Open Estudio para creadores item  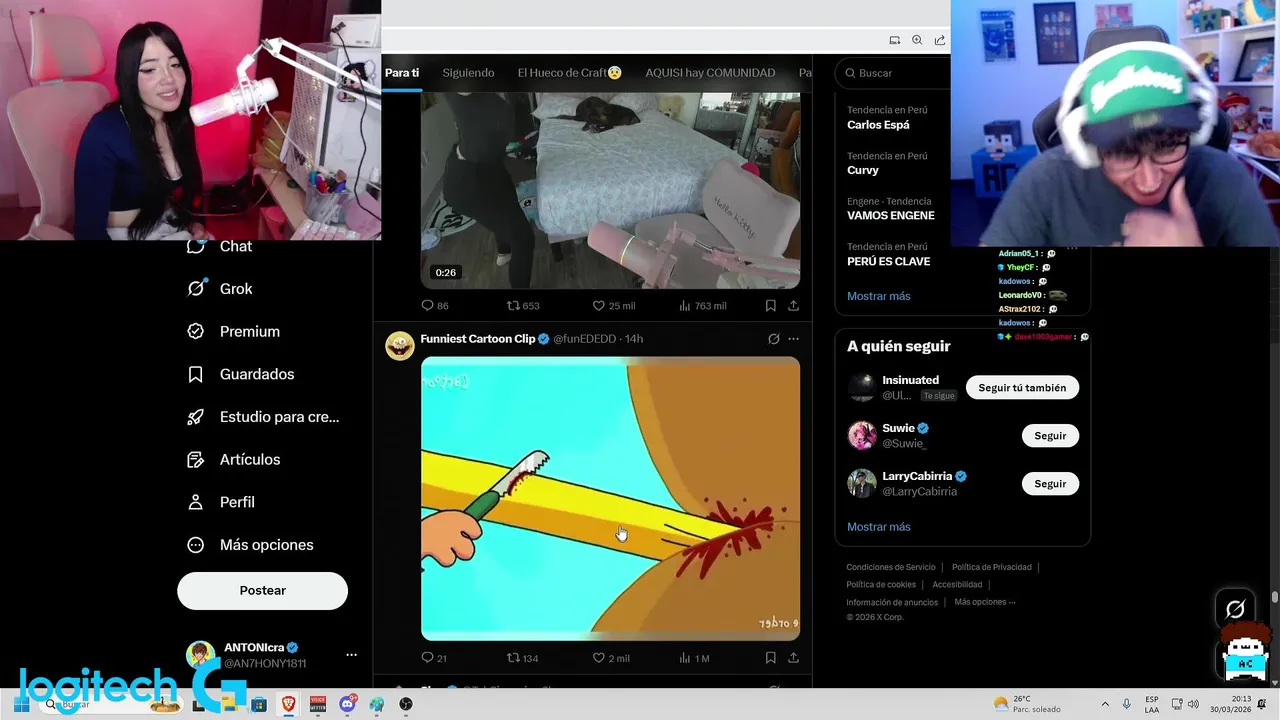tap(263, 417)
